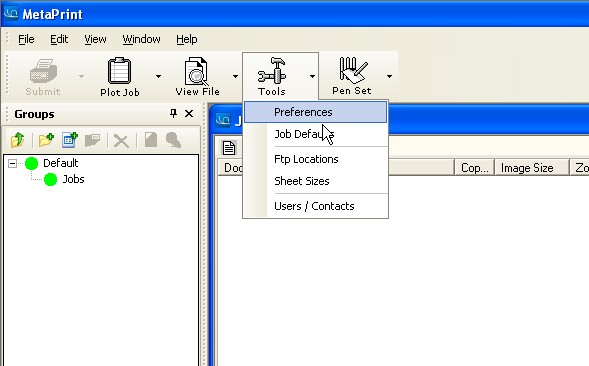
Task: Select the Jobs item in the tree
Action: [x=73, y=179]
